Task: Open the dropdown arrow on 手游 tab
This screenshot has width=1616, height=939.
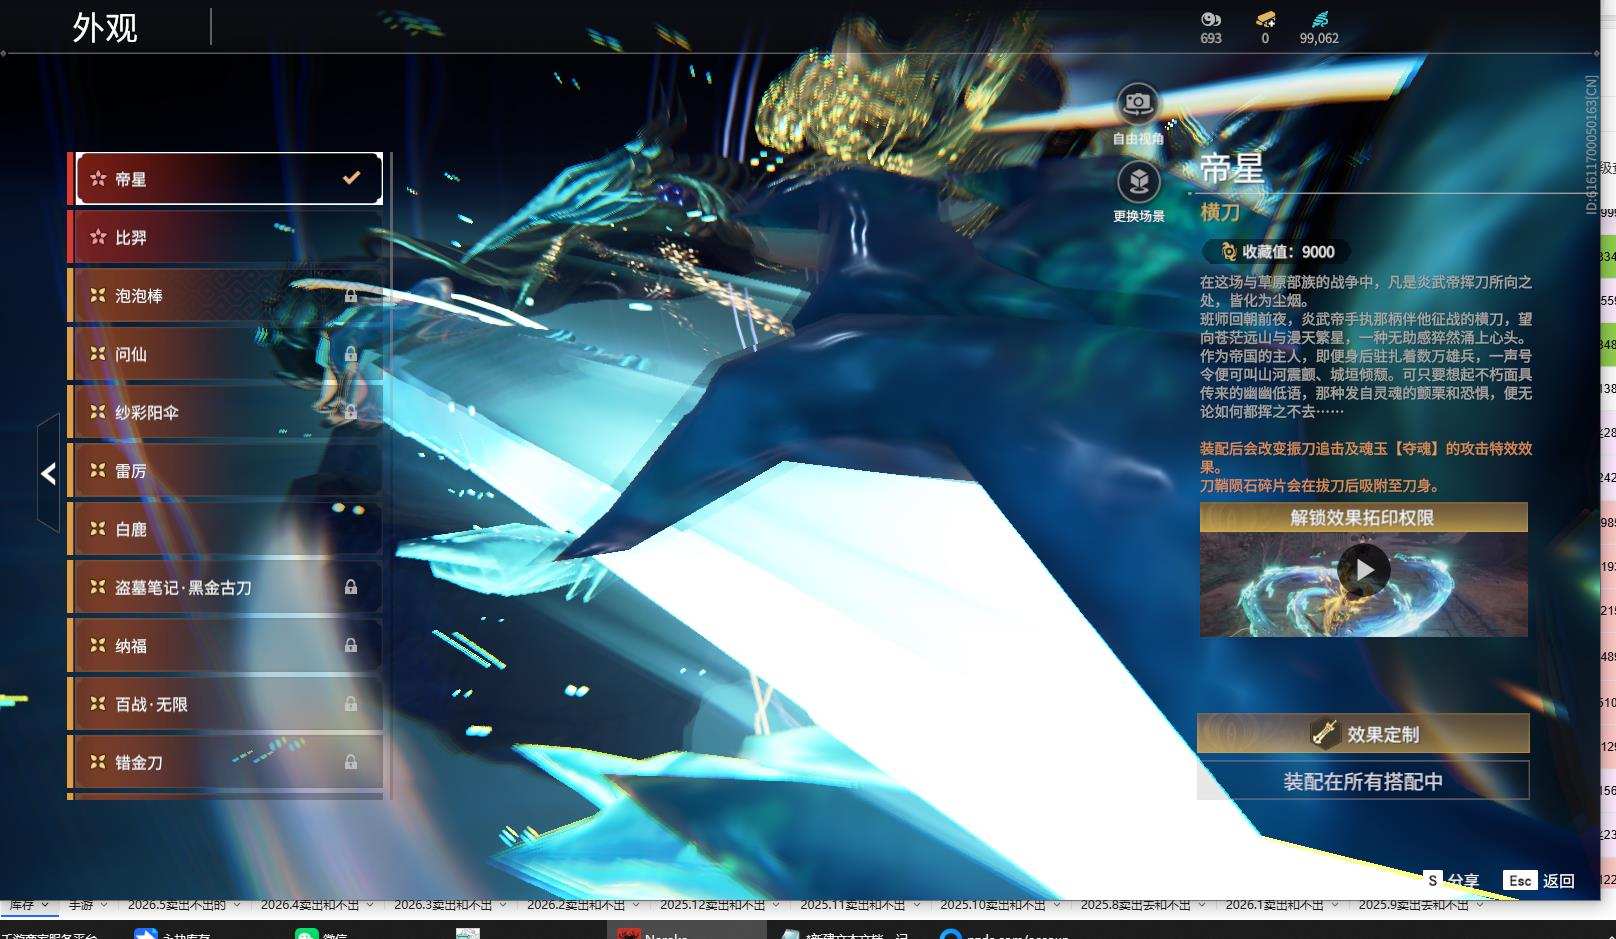Action: [x=104, y=905]
